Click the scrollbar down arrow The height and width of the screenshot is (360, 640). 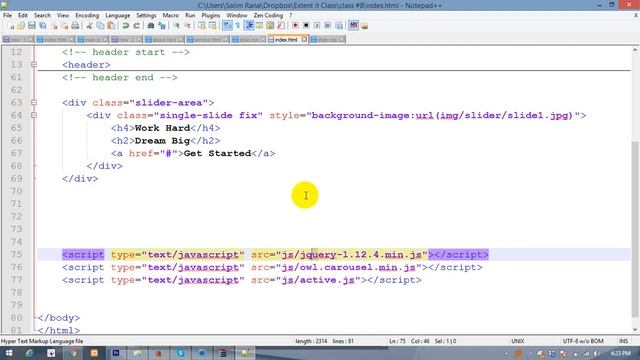pos(635,329)
